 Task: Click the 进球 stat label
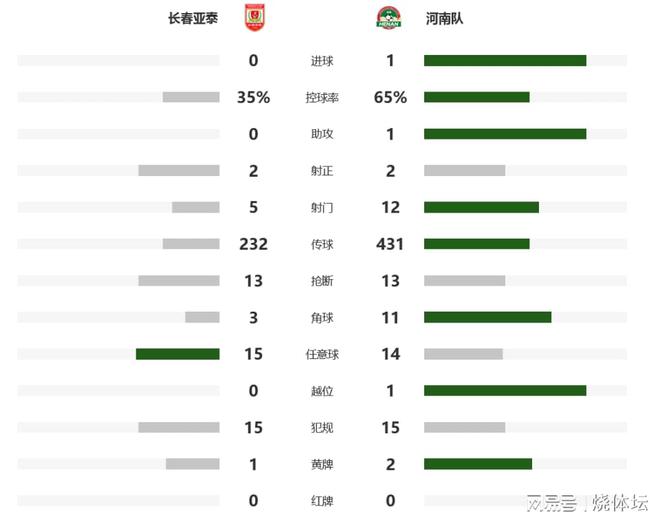(322, 61)
